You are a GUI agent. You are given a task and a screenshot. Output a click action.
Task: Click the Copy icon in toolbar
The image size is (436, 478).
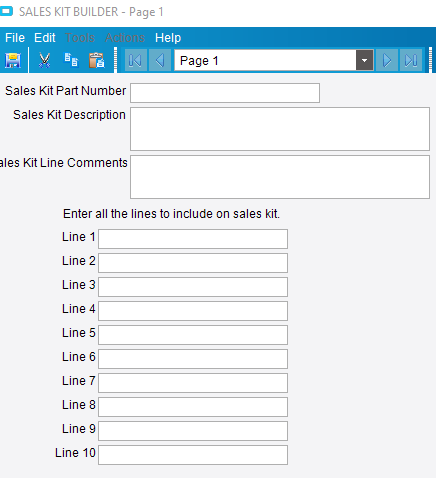pyautogui.click(x=71, y=60)
